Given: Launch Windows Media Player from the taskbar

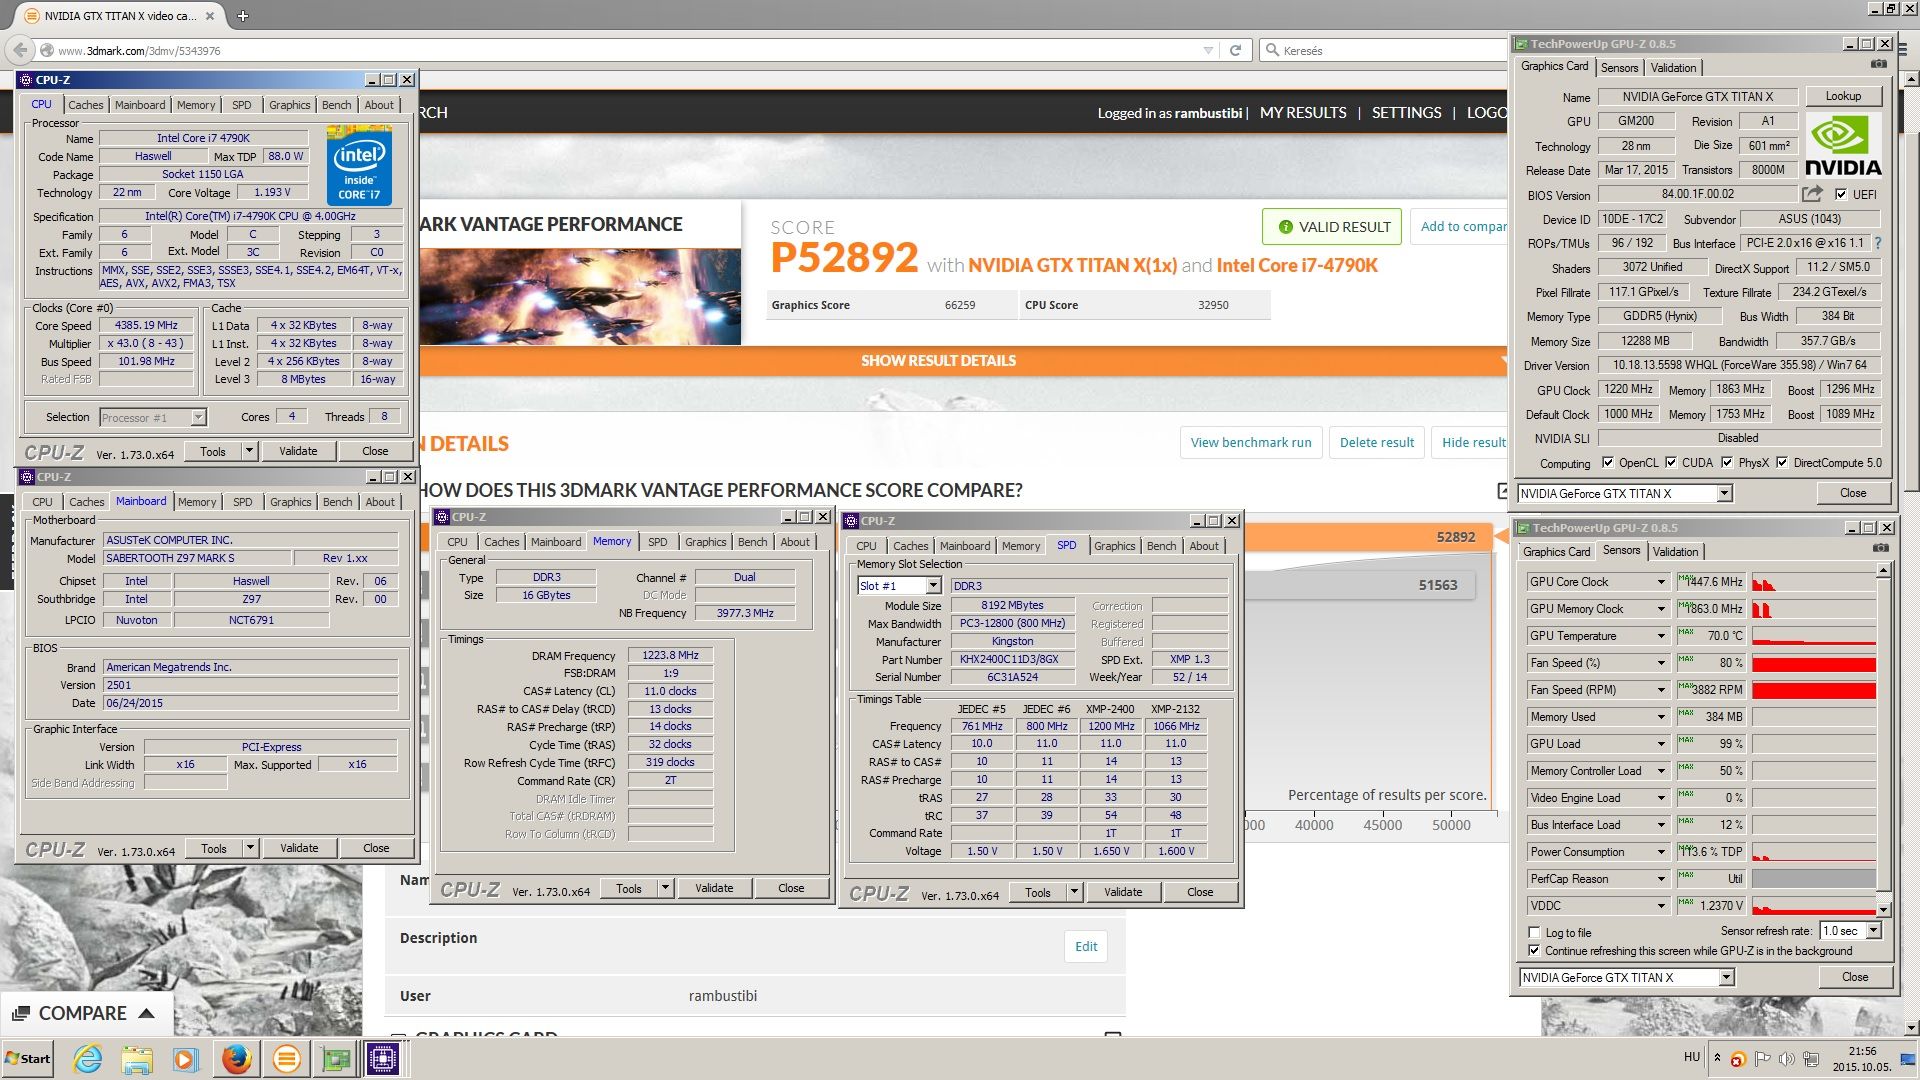Looking at the screenshot, I should (186, 1058).
